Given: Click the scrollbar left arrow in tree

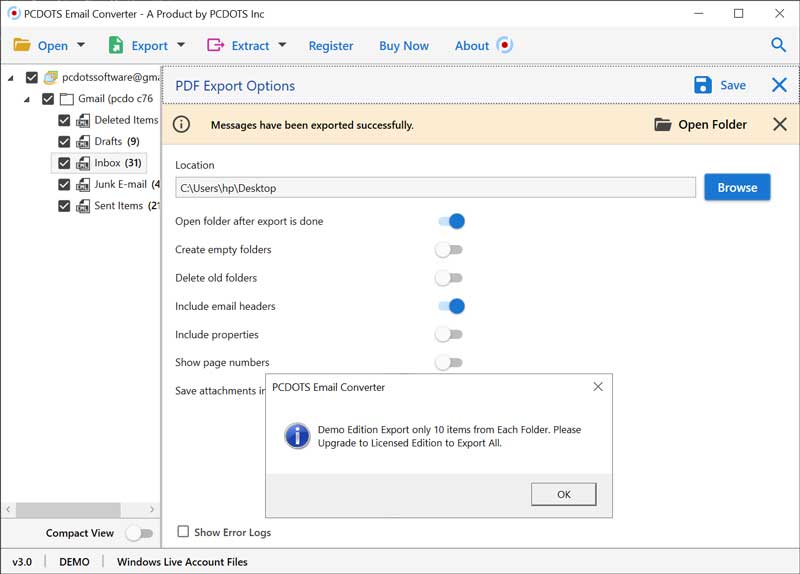Looking at the screenshot, I should [8, 509].
